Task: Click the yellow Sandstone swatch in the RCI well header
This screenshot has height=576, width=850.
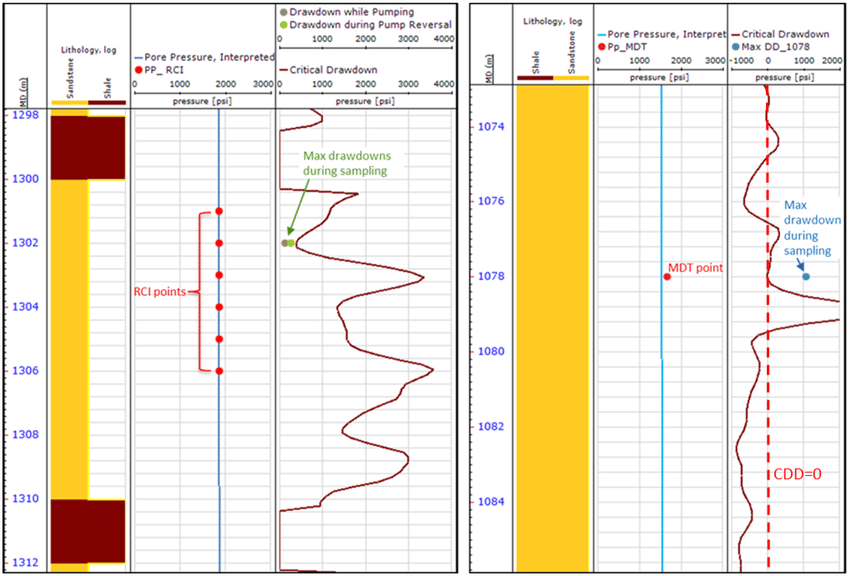Action: coord(68,102)
